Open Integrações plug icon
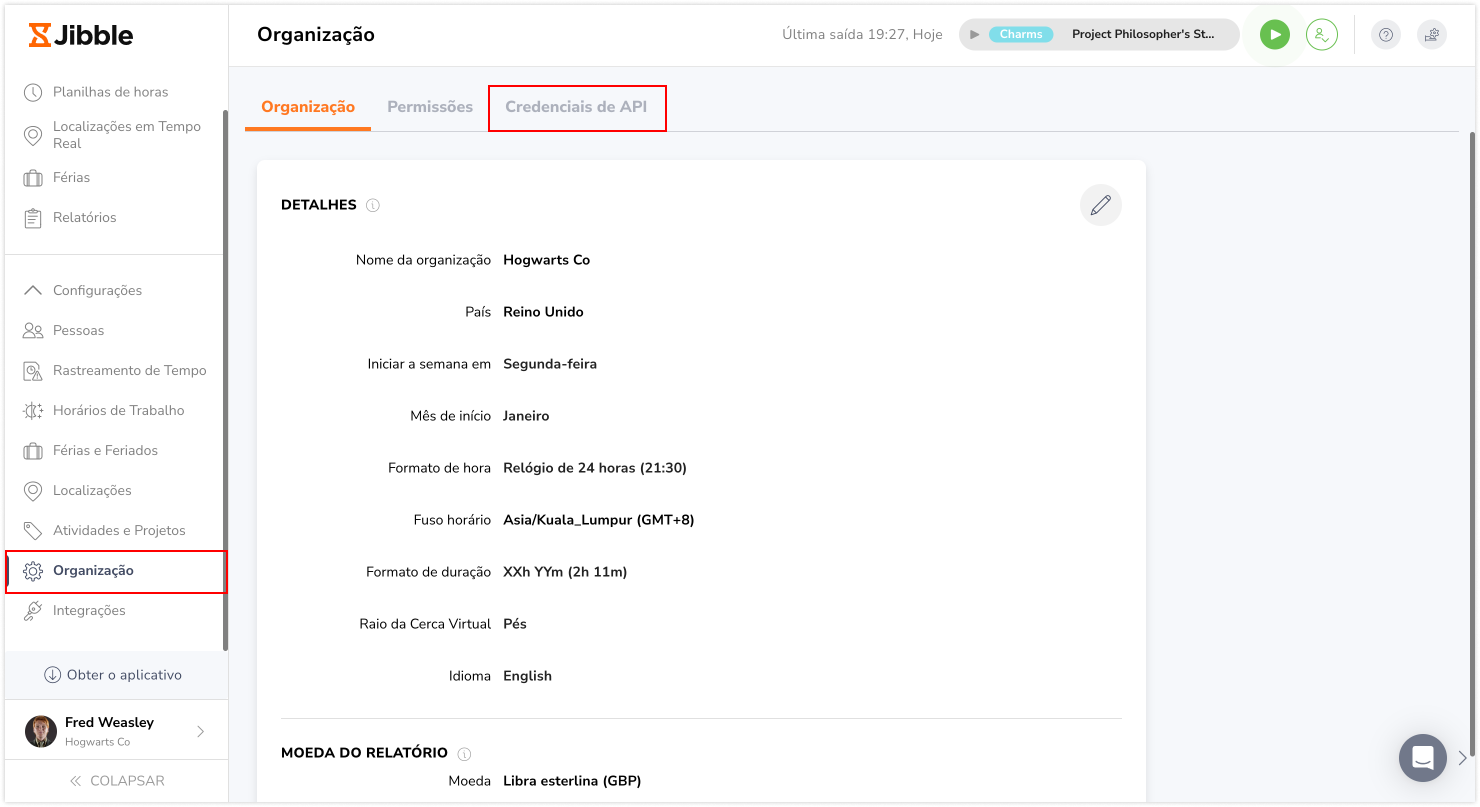 [x=33, y=610]
